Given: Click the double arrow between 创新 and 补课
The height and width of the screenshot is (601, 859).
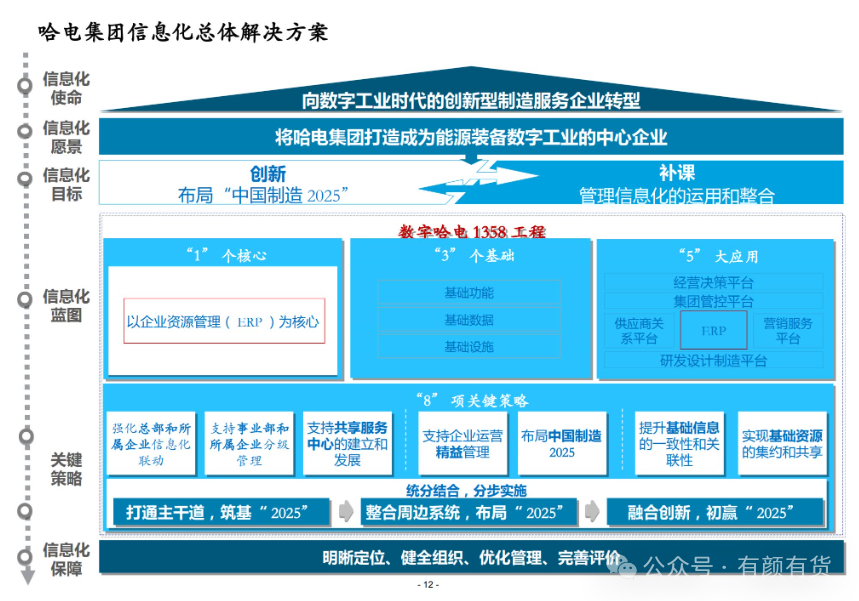Looking at the screenshot, I should (x=478, y=179).
